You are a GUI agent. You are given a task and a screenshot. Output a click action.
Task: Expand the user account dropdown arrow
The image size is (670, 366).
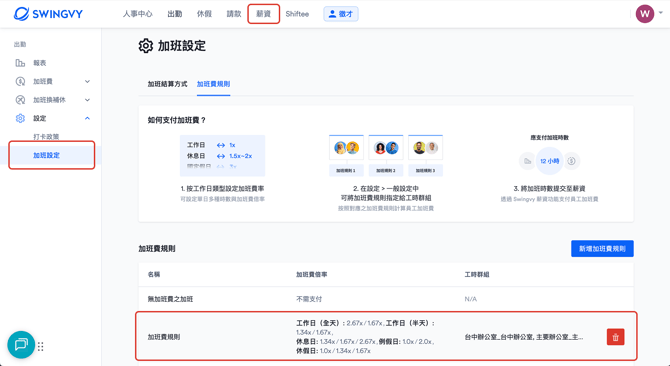(x=661, y=13)
